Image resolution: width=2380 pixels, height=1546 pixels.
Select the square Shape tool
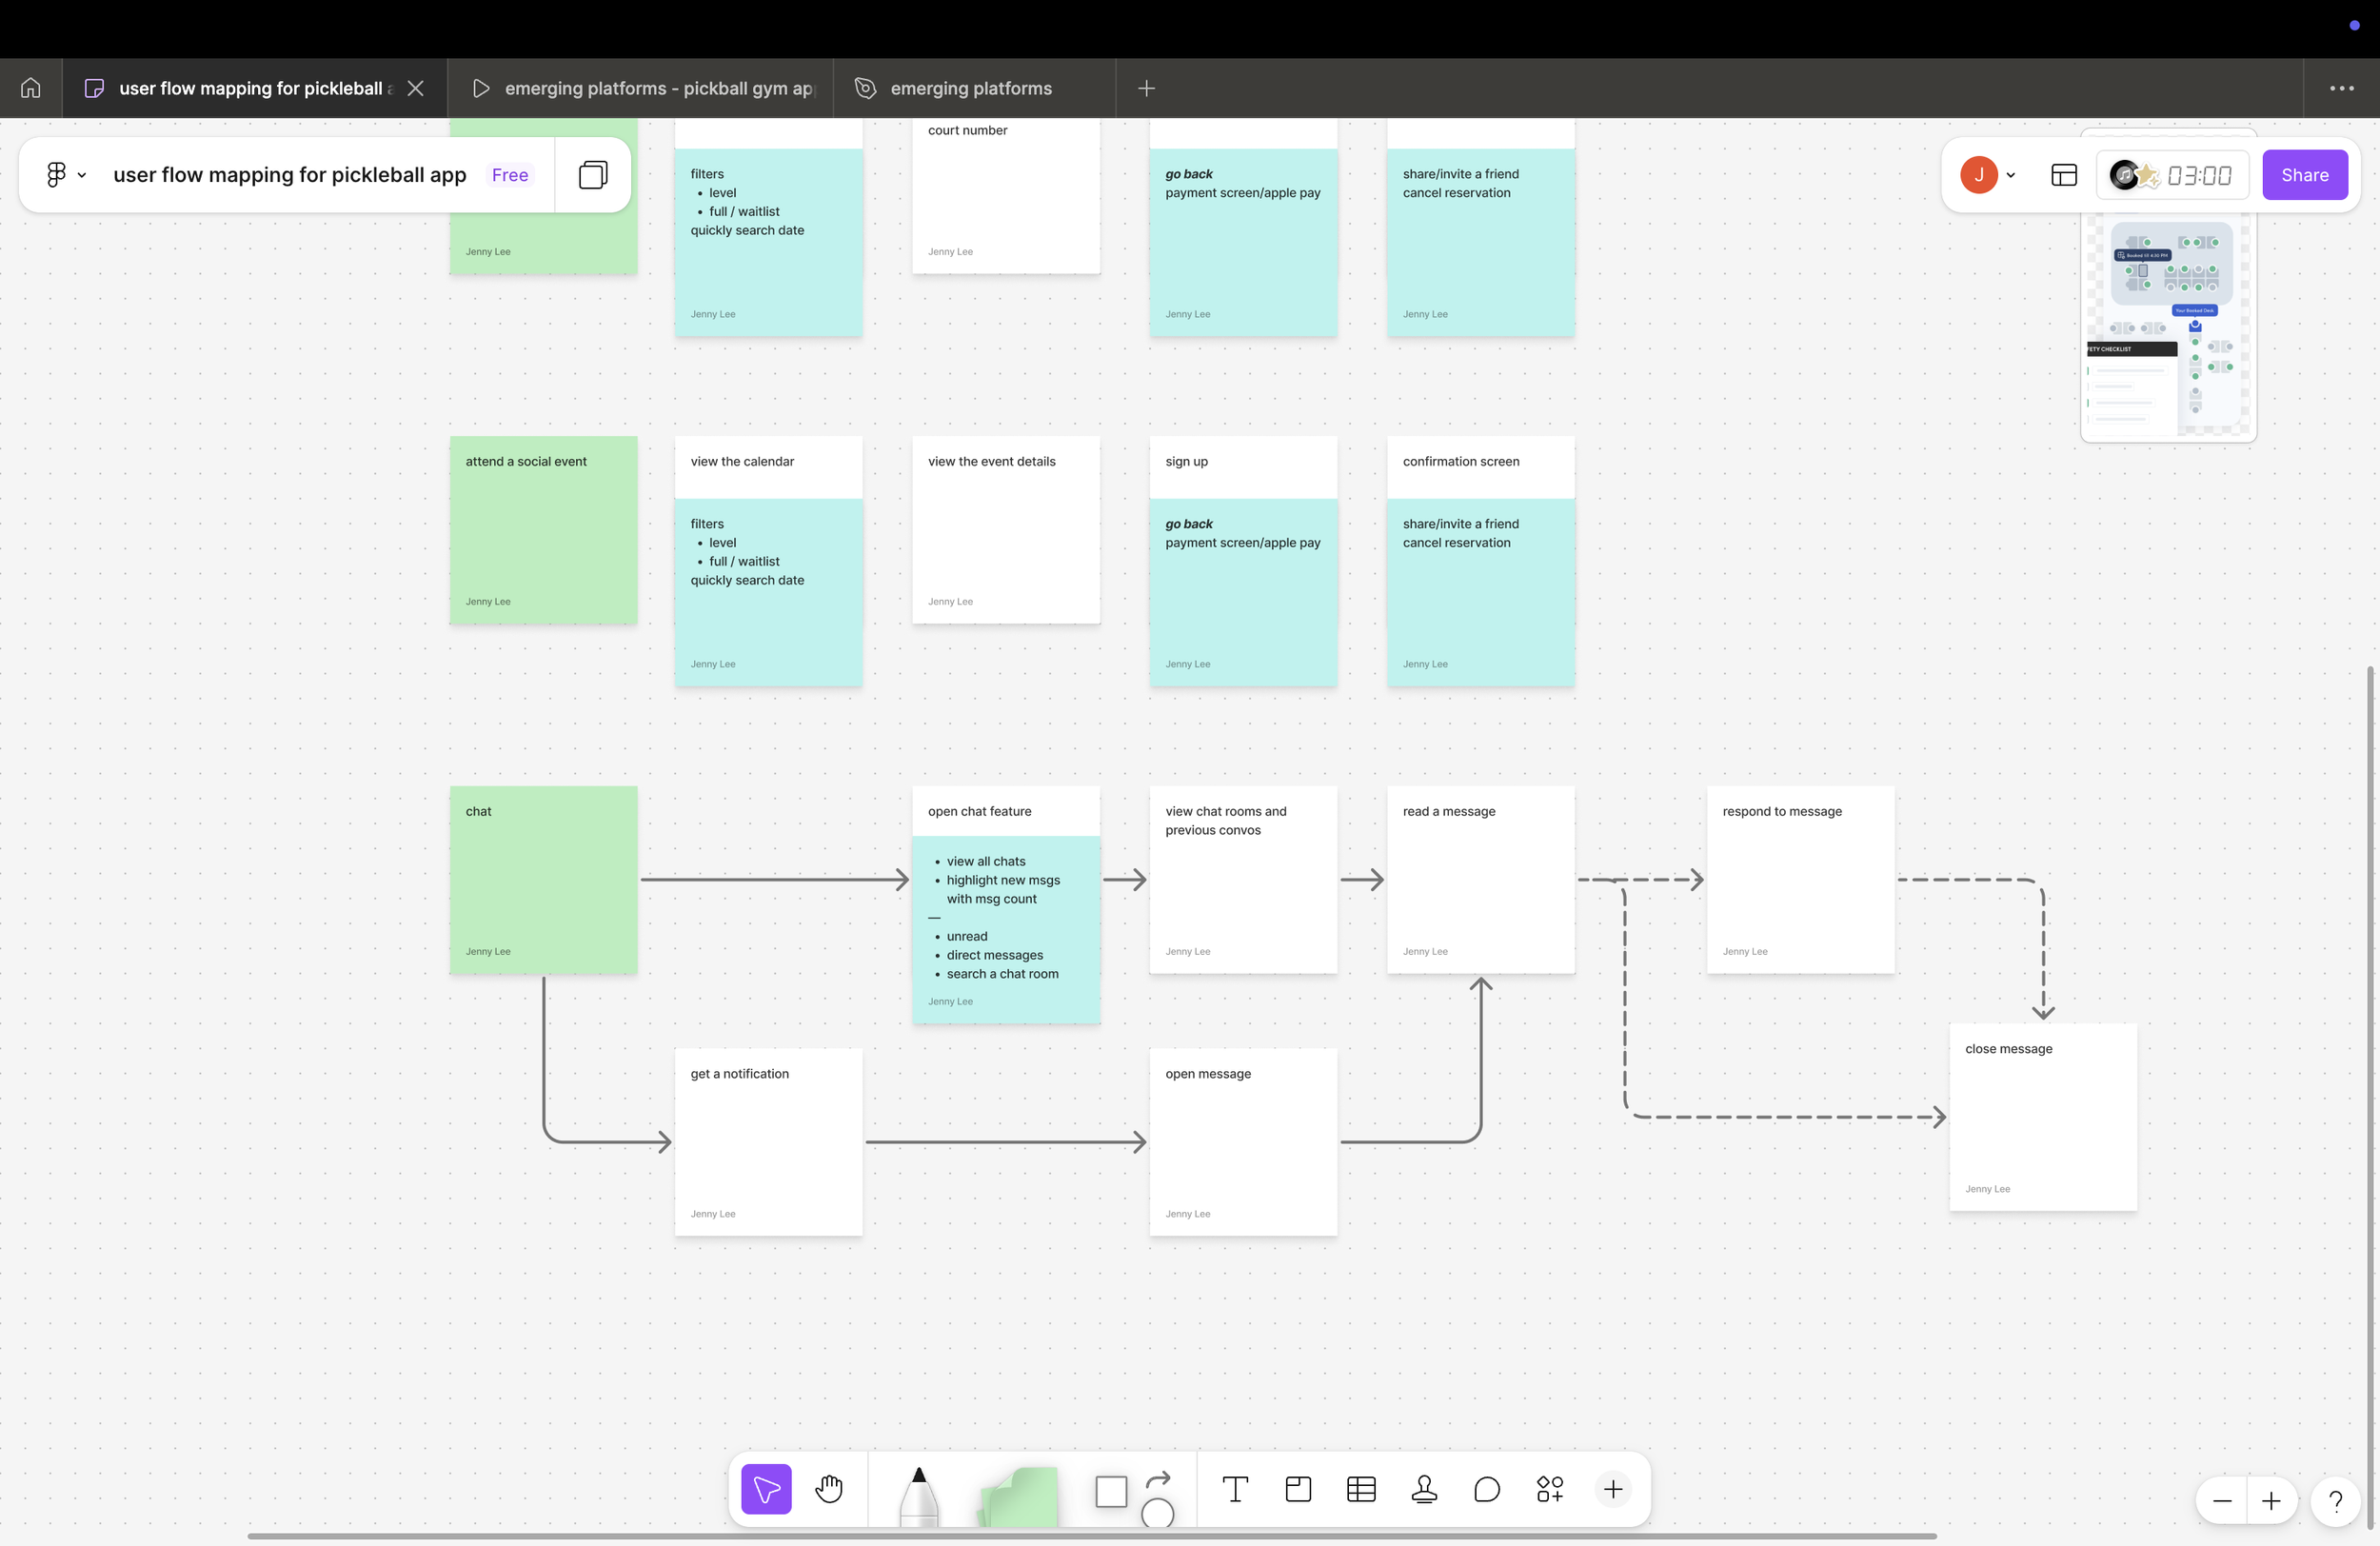point(1110,1491)
